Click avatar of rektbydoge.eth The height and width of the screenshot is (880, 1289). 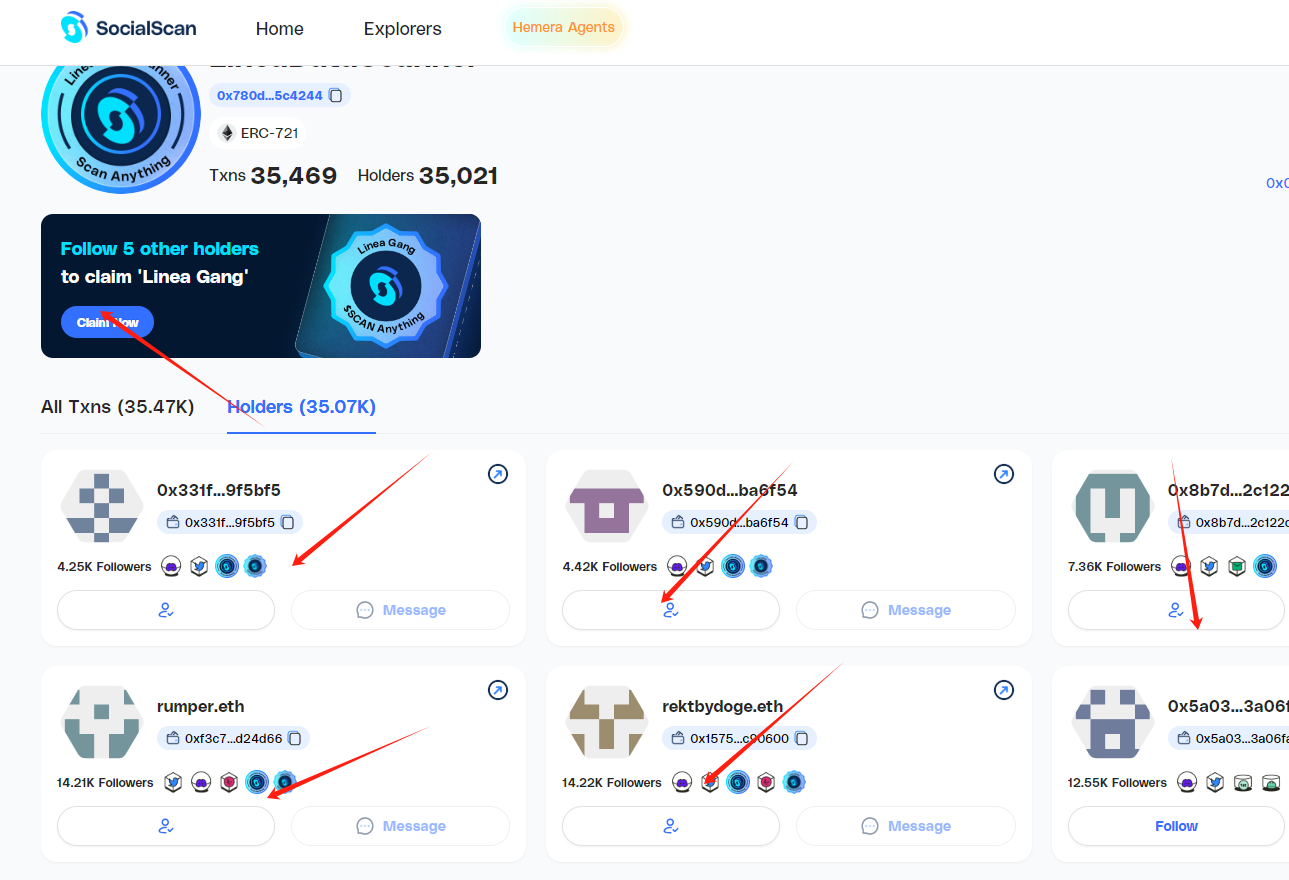607,722
